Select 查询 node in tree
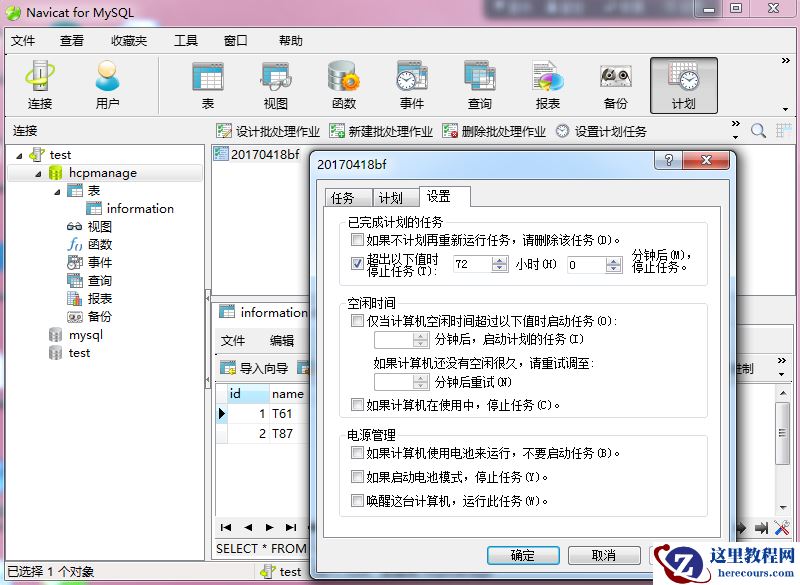This screenshot has width=800, height=585. click(x=89, y=281)
